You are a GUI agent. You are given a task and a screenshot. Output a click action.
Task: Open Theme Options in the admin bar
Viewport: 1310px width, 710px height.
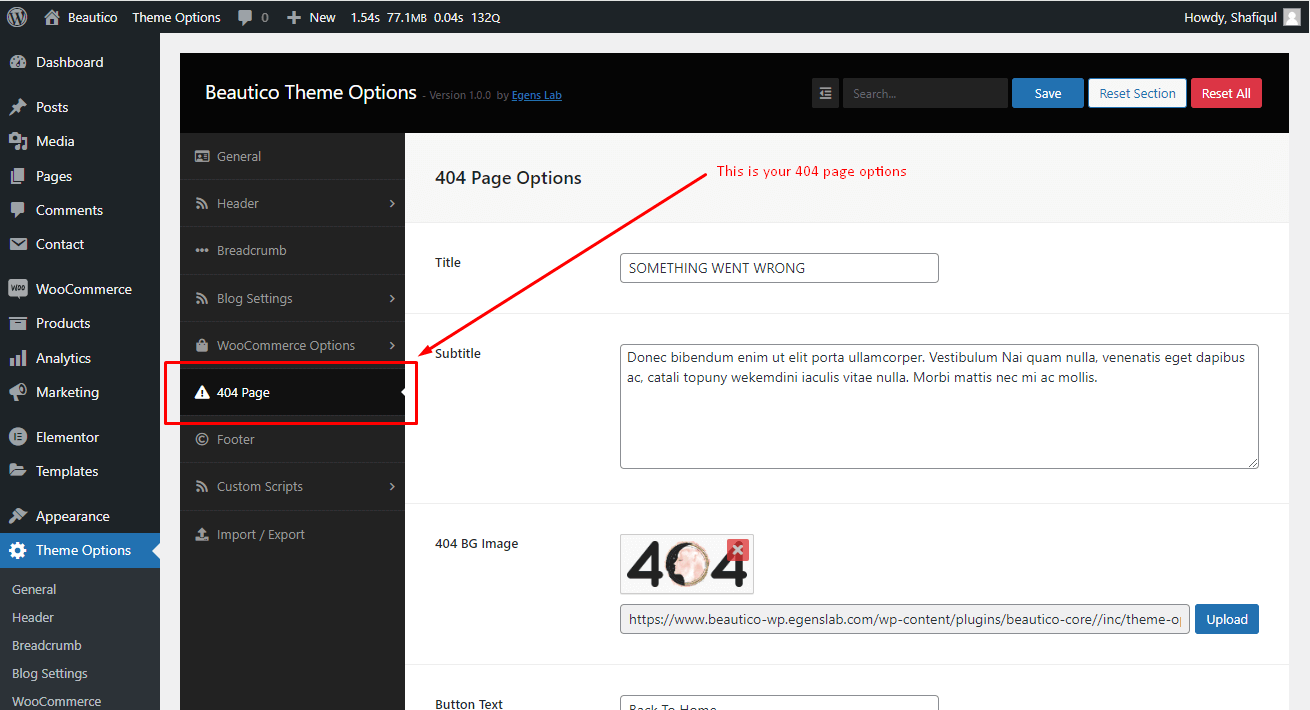coord(176,17)
